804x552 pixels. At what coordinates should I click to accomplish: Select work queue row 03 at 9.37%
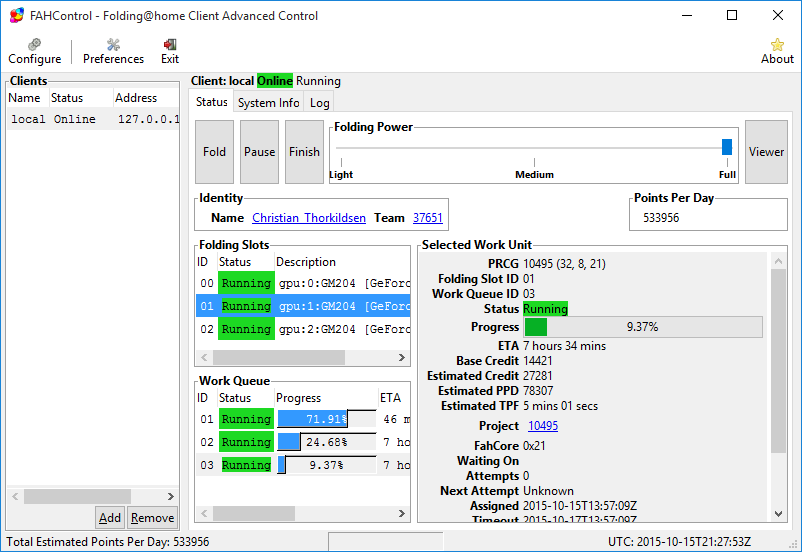click(303, 465)
